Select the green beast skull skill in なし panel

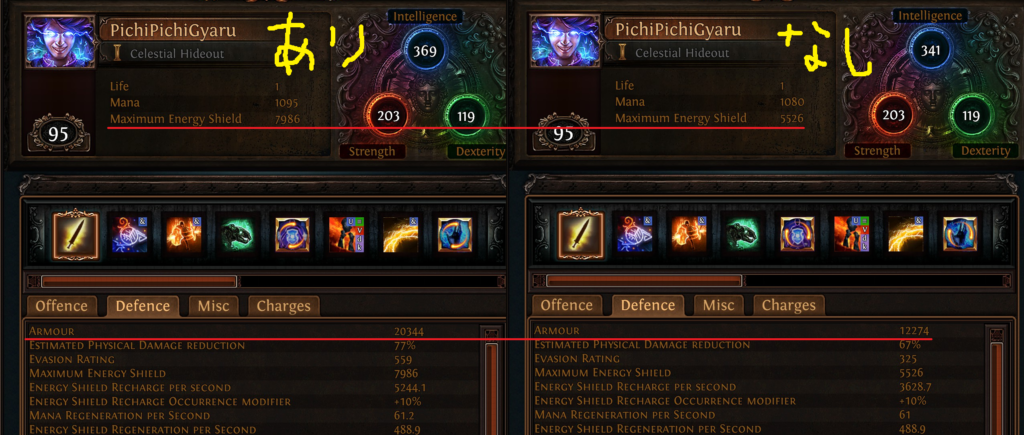click(743, 234)
